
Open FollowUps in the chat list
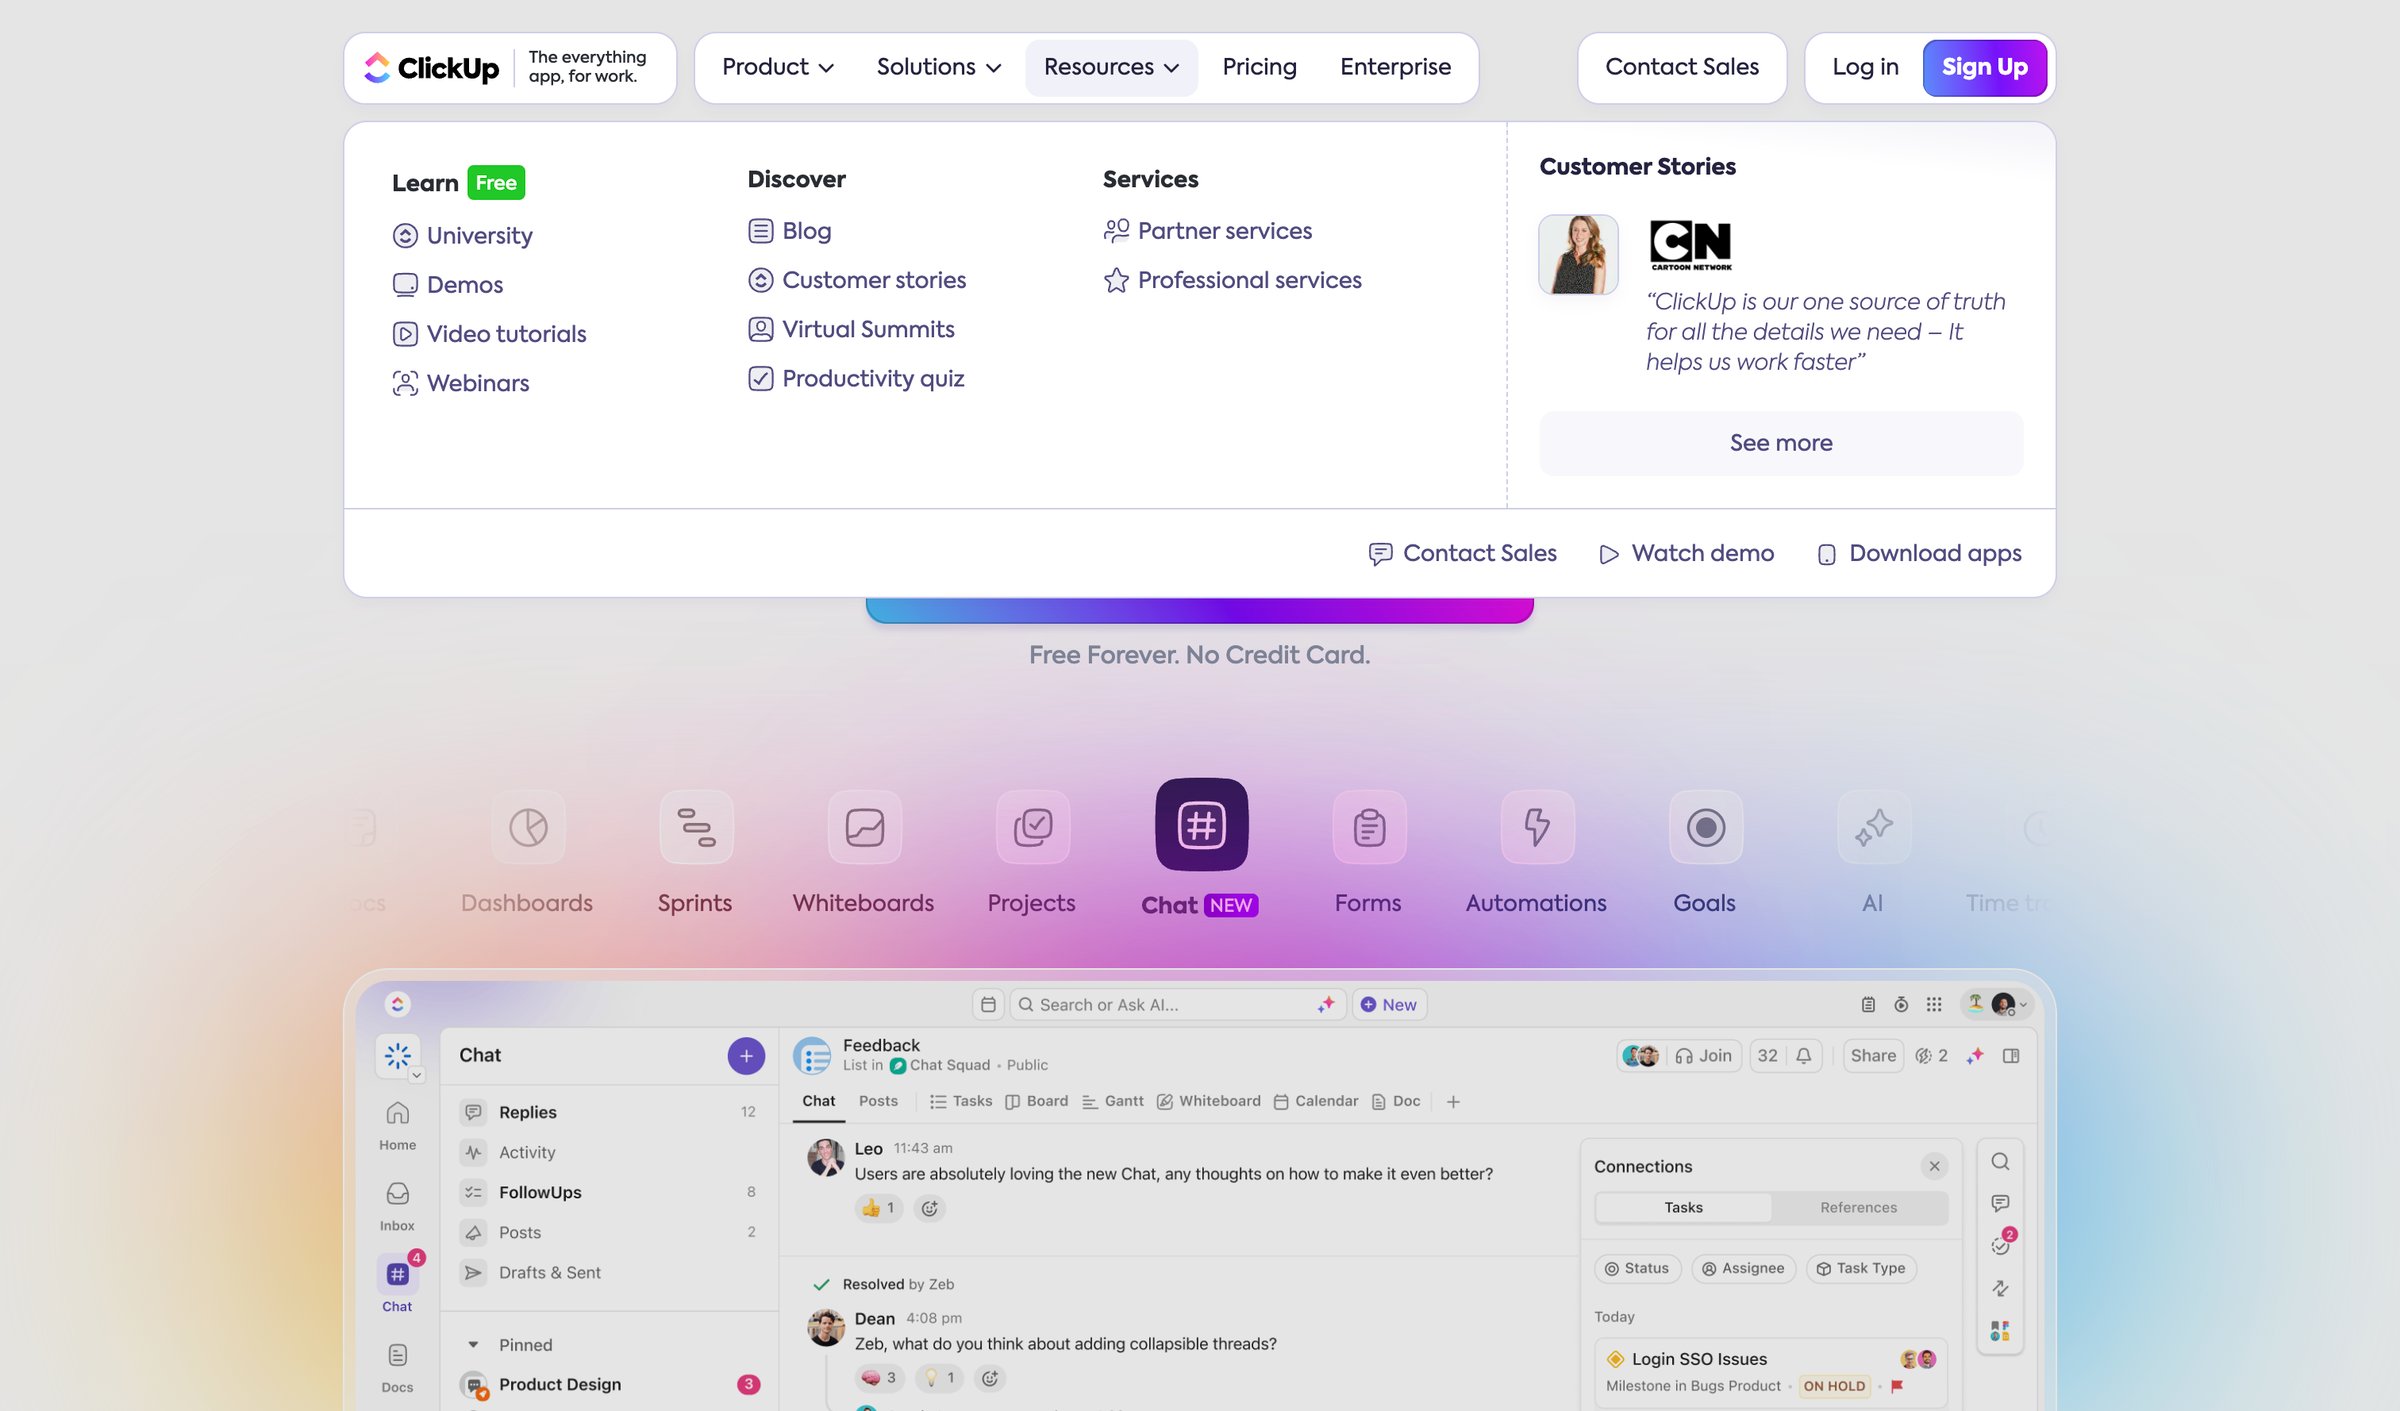pos(609,1191)
